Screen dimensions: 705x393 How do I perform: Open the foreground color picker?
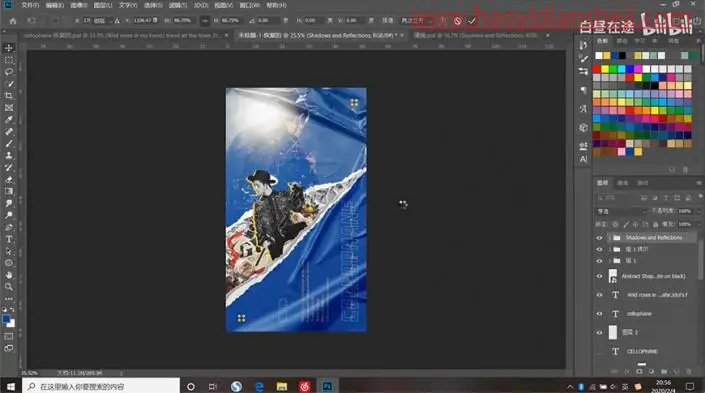click(x=6, y=319)
